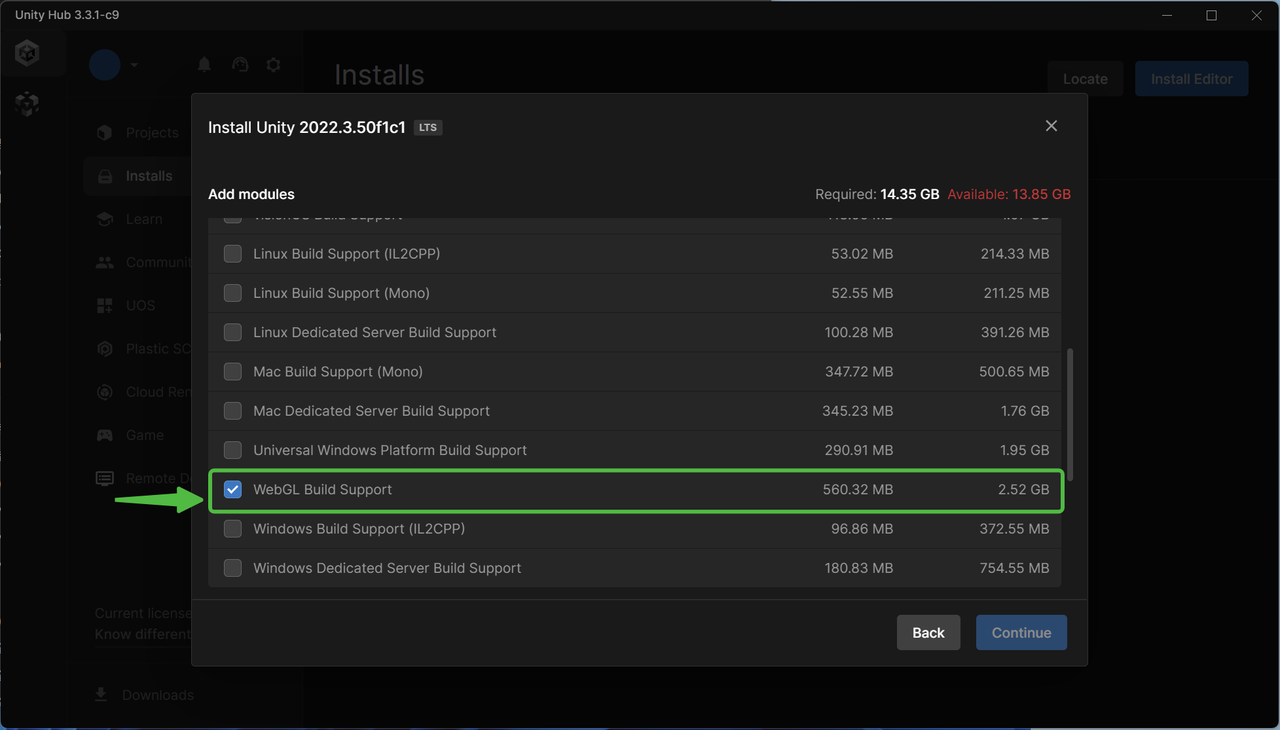Open the Community section
The height and width of the screenshot is (730, 1280).
coord(104,262)
